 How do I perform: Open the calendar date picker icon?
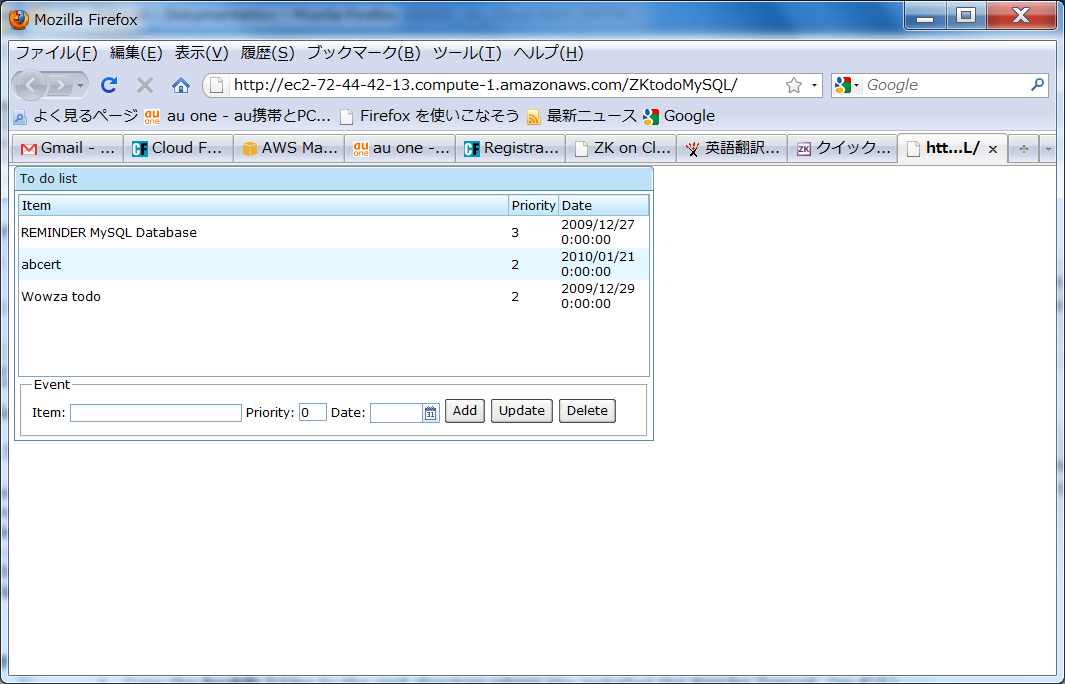point(431,413)
